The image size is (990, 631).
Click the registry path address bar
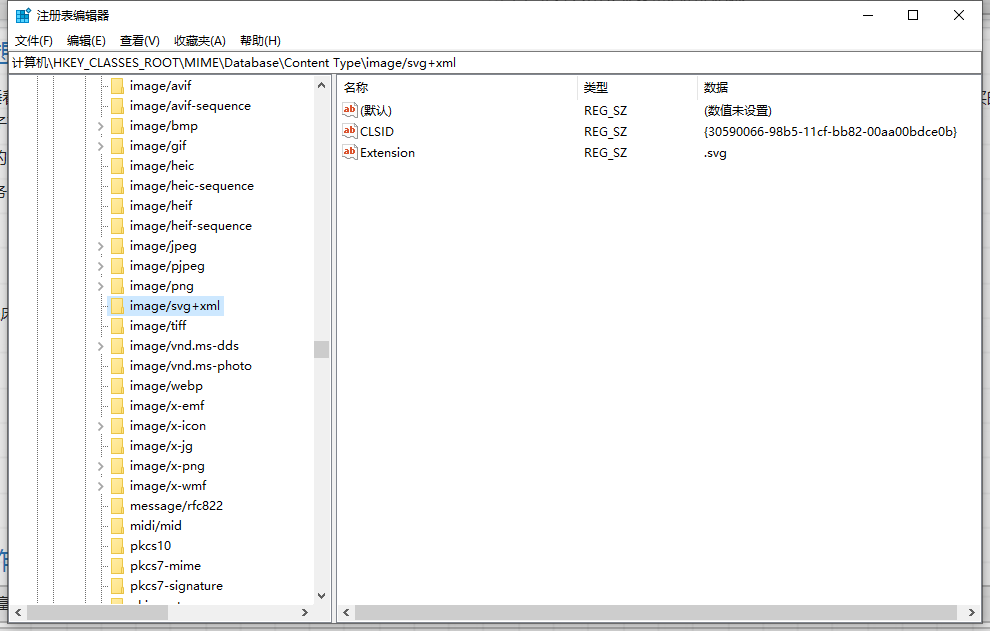pyautogui.click(x=400, y=61)
